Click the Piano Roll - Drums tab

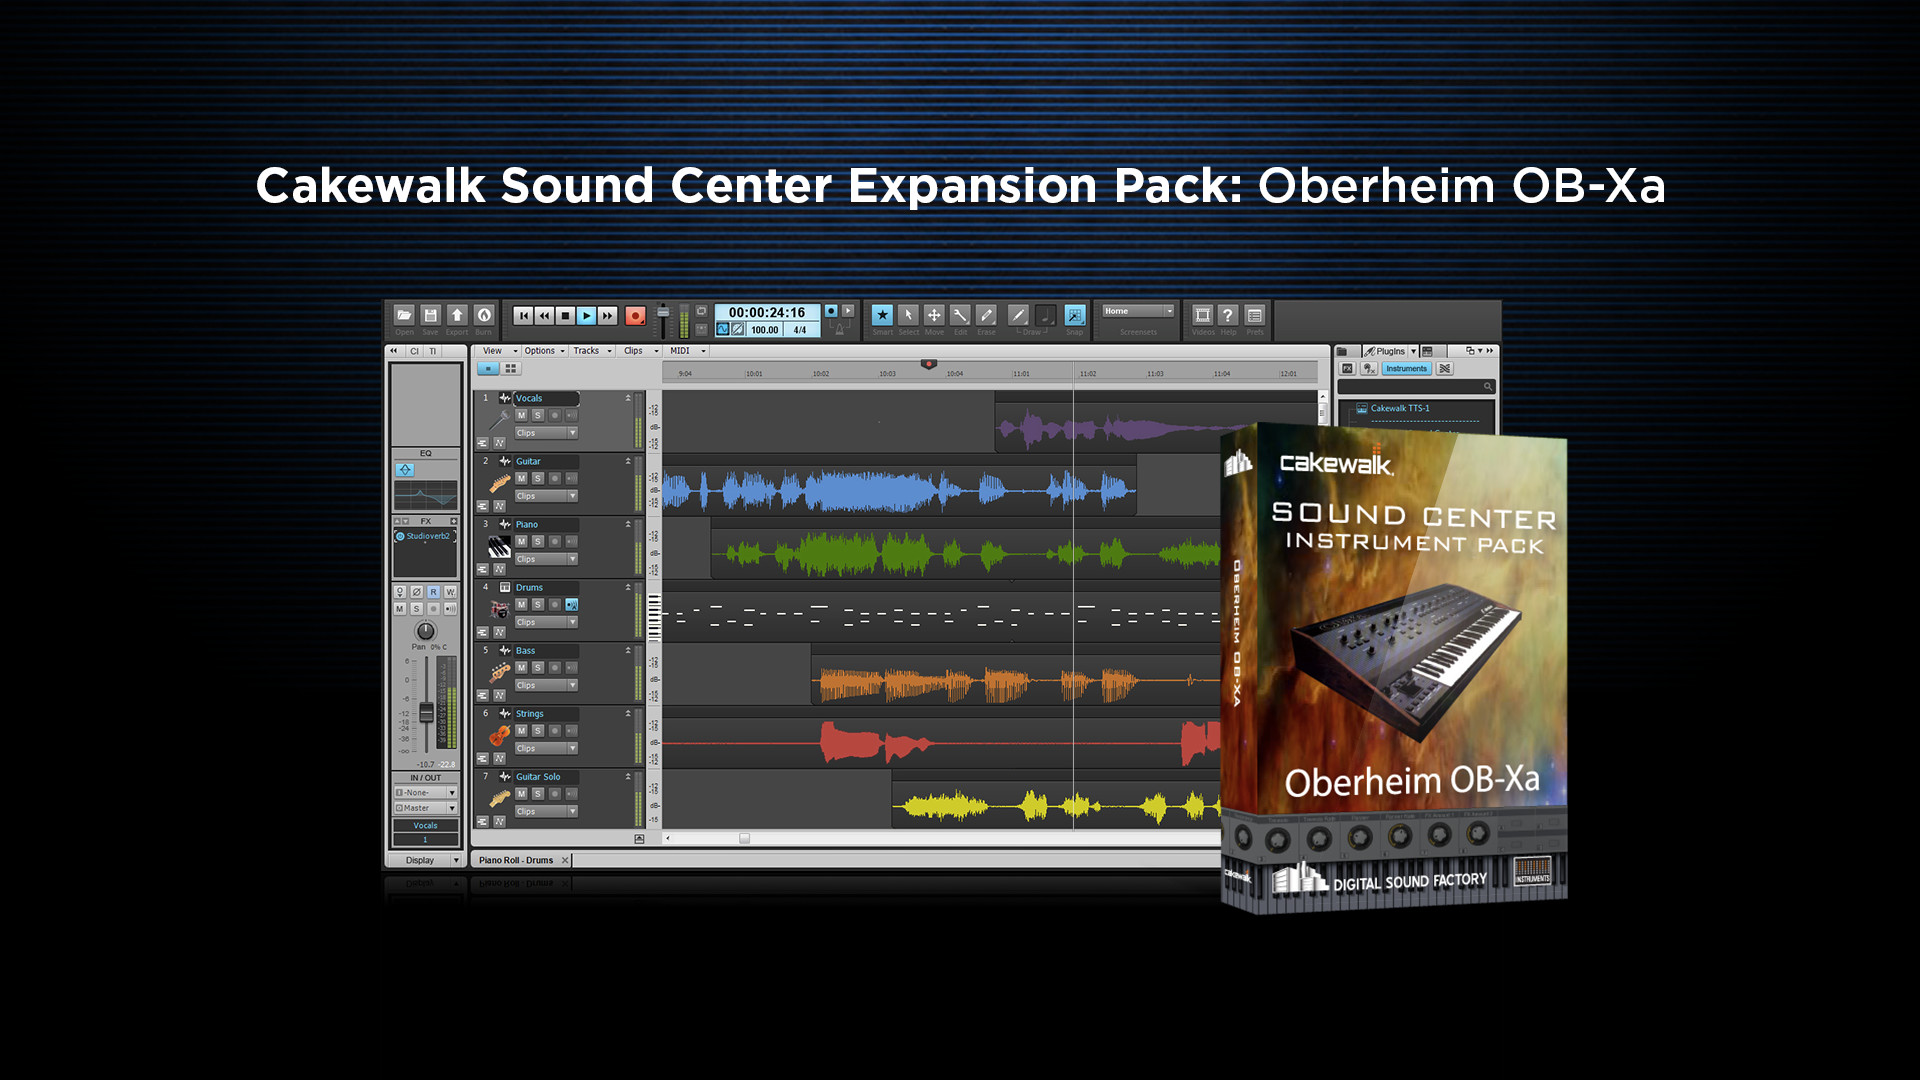click(x=516, y=860)
